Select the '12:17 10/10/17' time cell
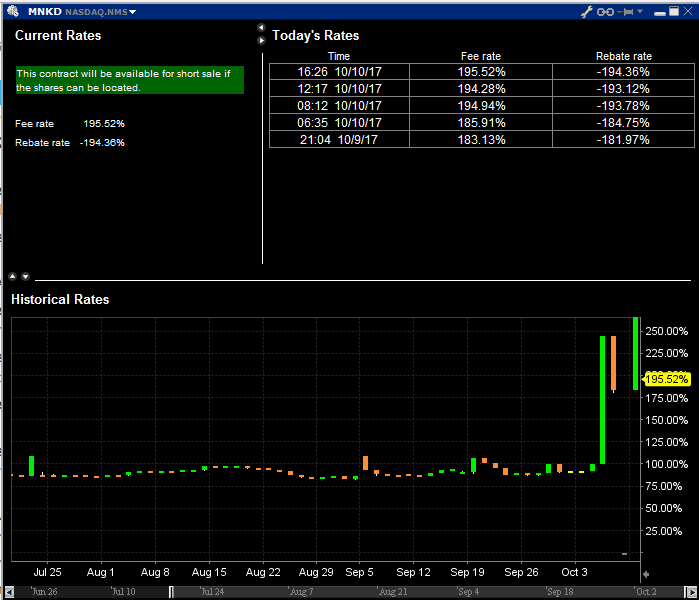 point(339,89)
